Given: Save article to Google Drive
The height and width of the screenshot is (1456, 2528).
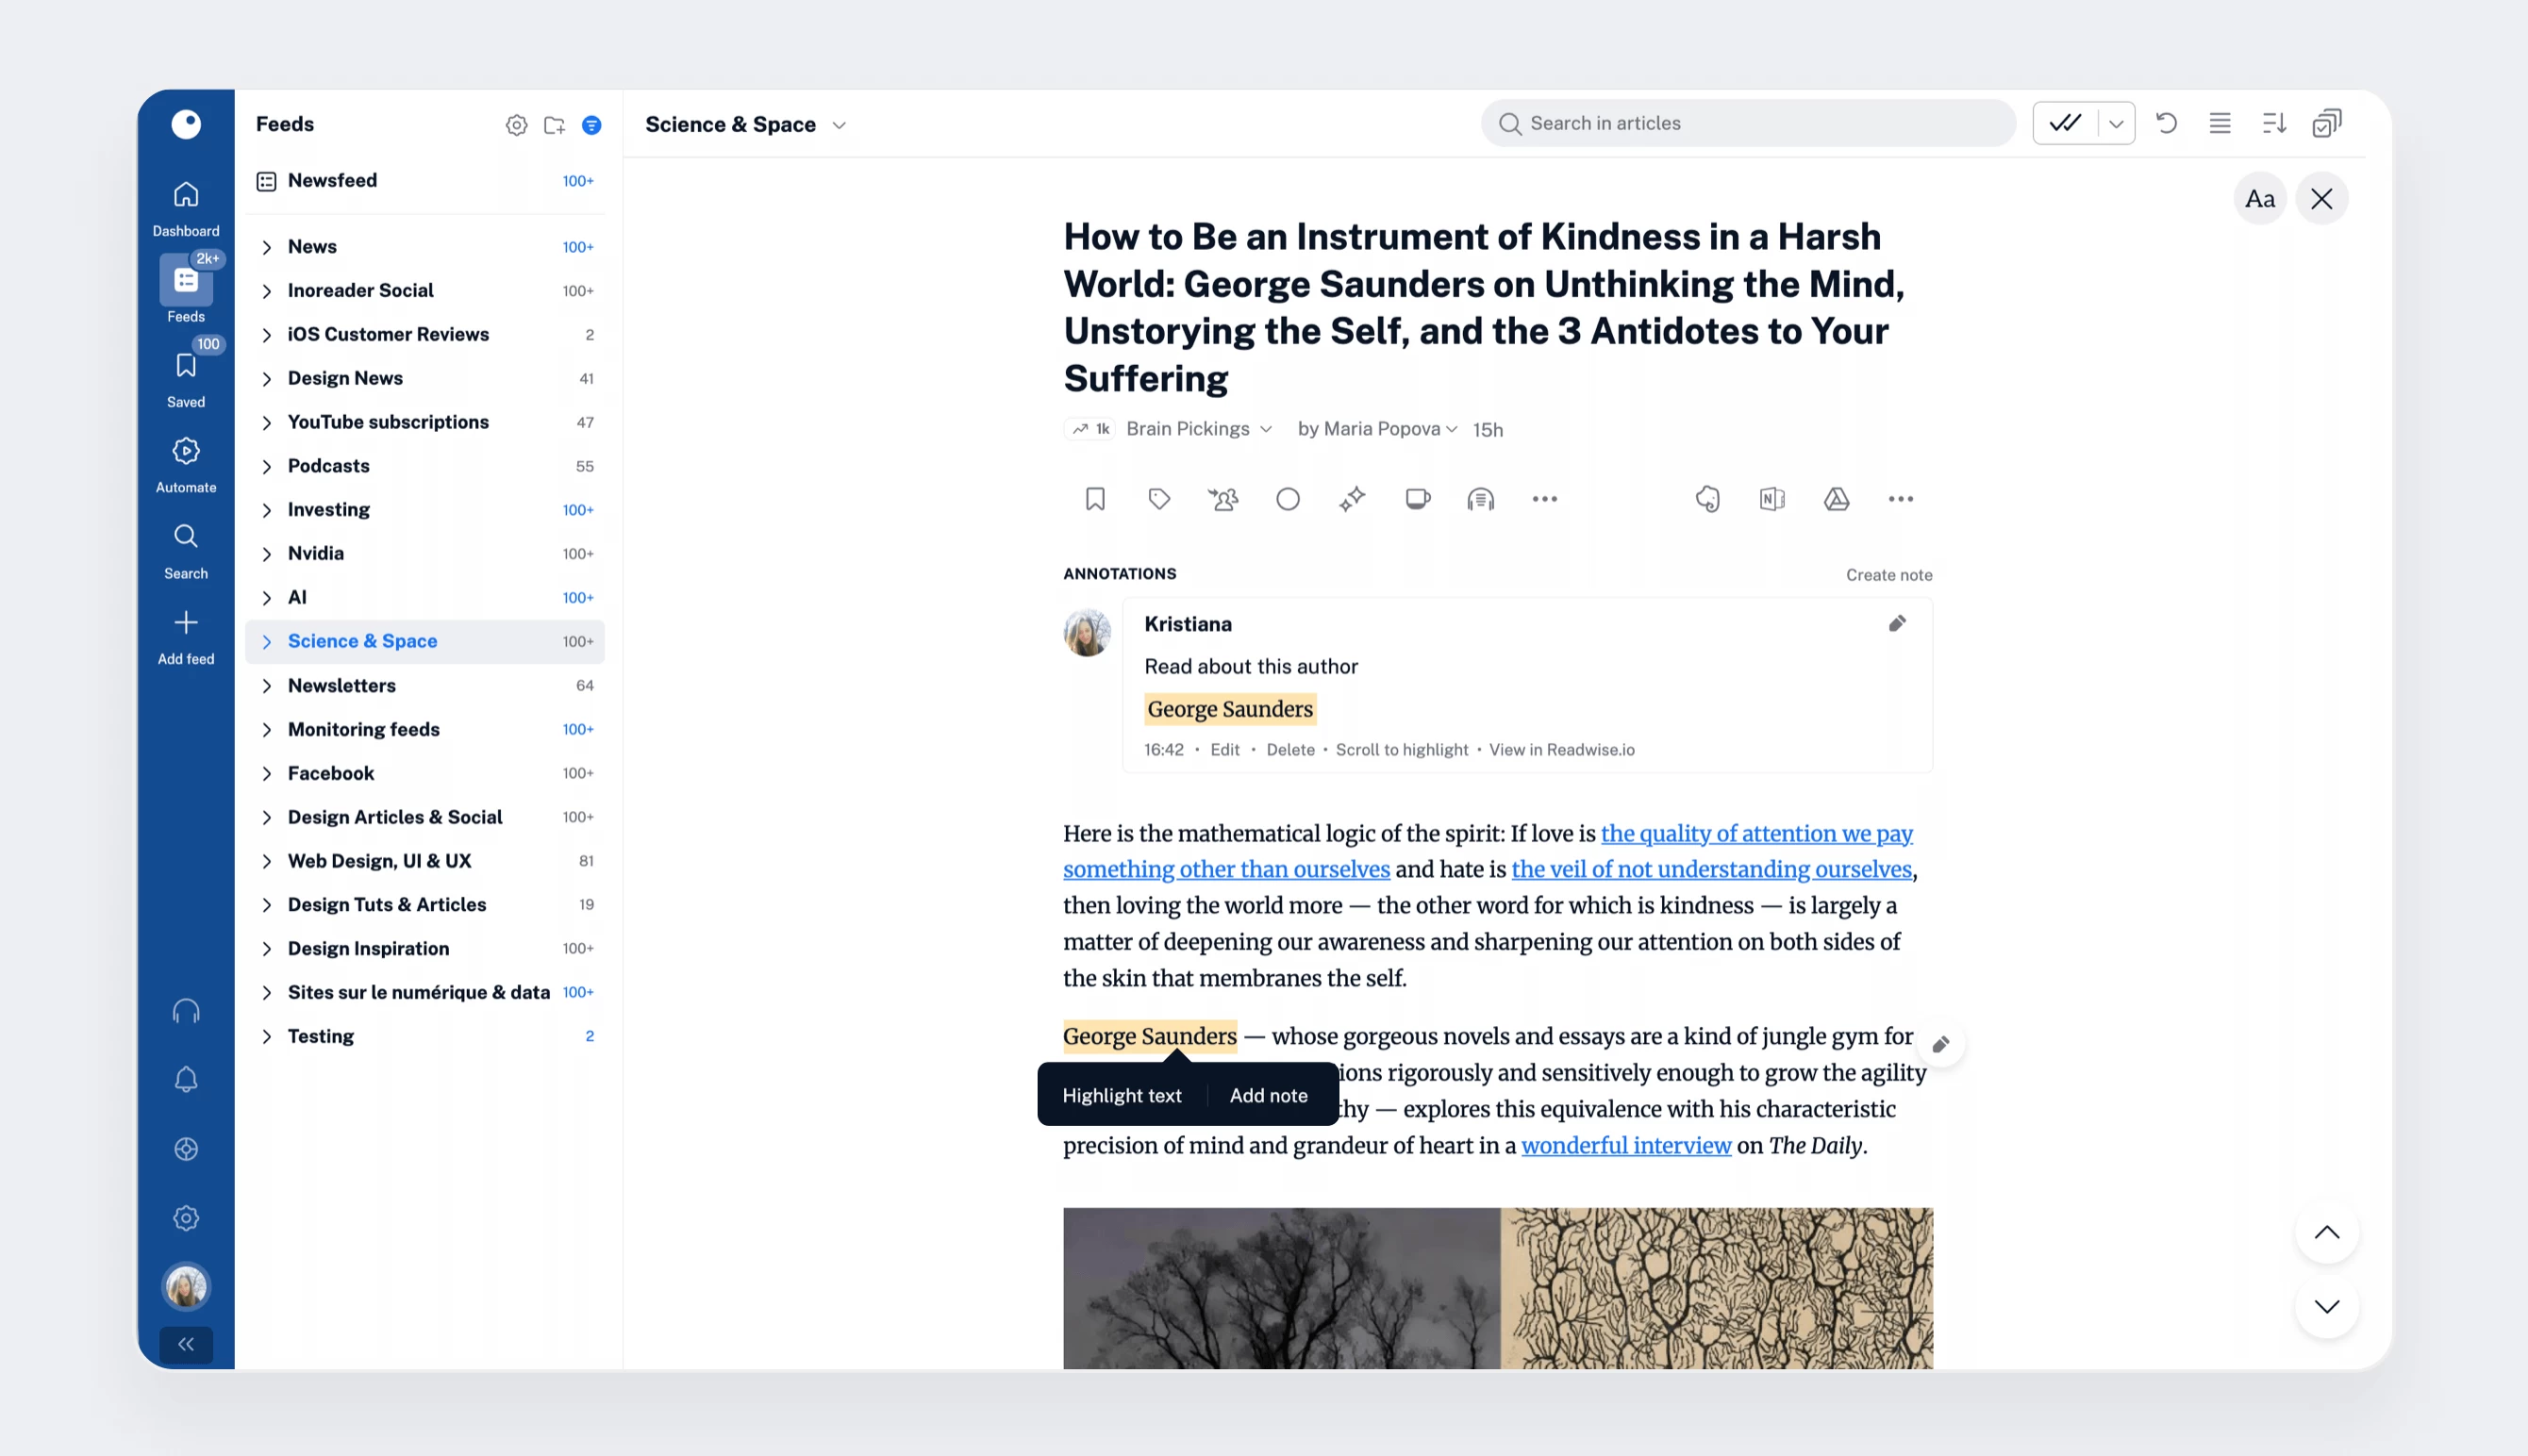Looking at the screenshot, I should (1836, 499).
